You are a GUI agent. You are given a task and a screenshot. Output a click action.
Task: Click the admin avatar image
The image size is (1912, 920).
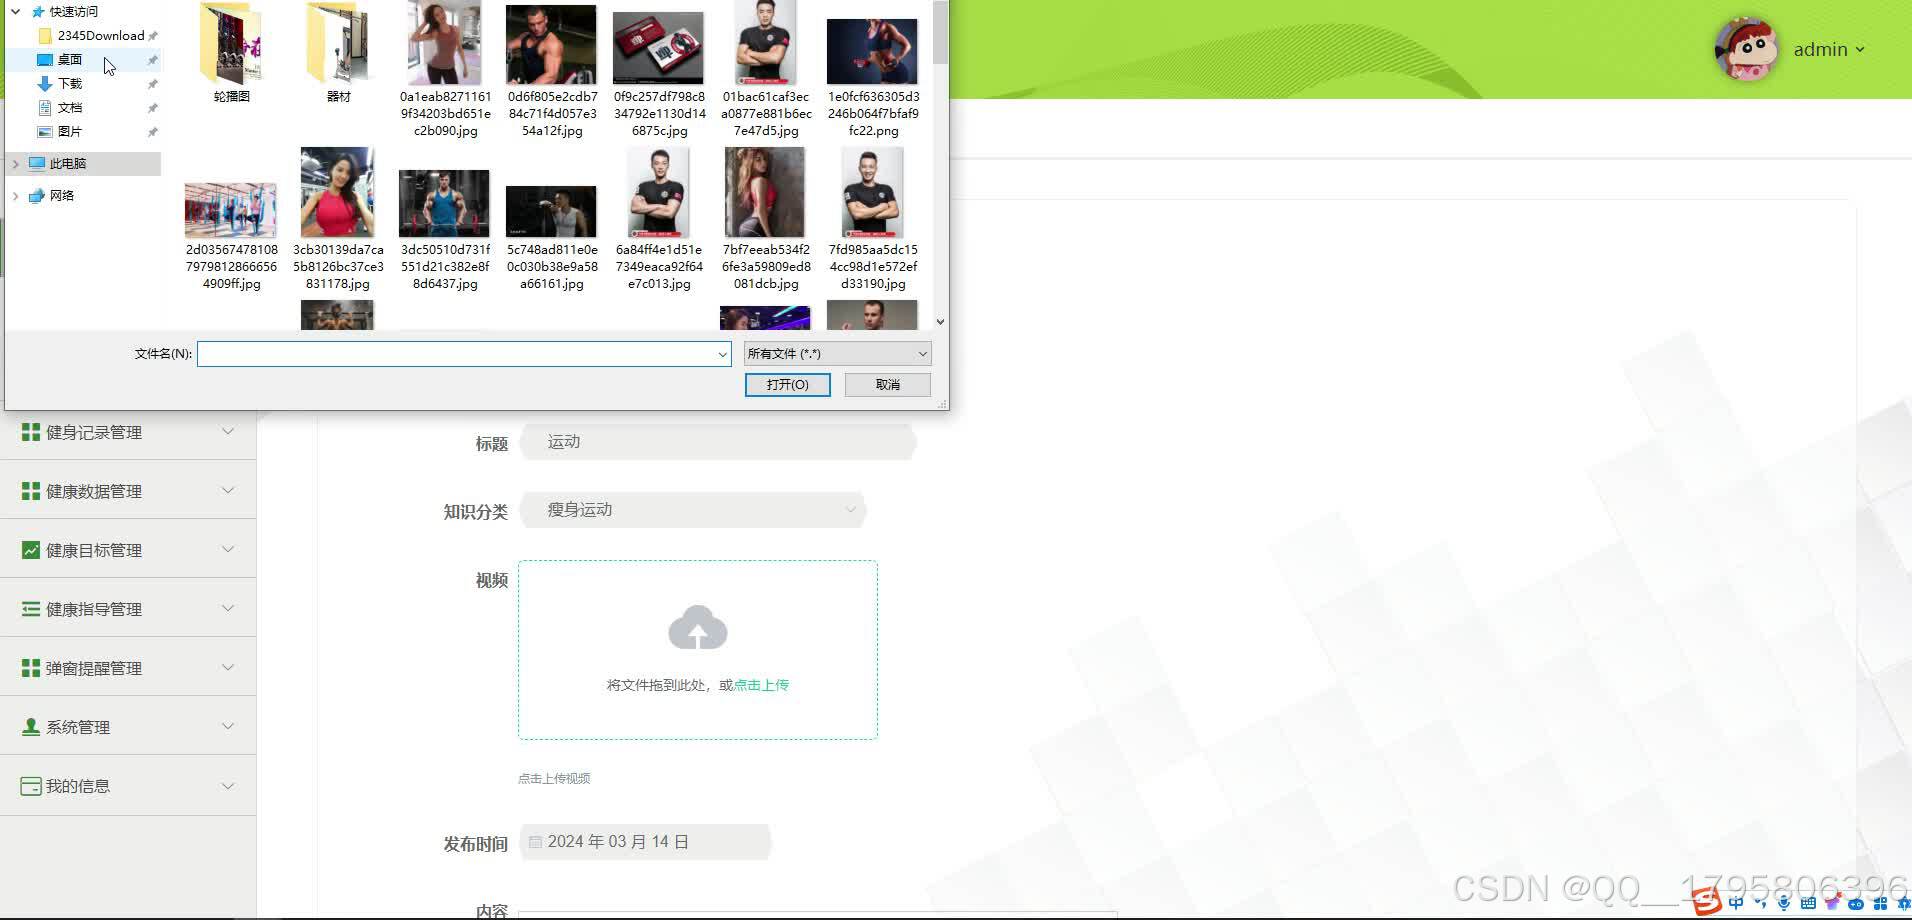click(x=1747, y=48)
